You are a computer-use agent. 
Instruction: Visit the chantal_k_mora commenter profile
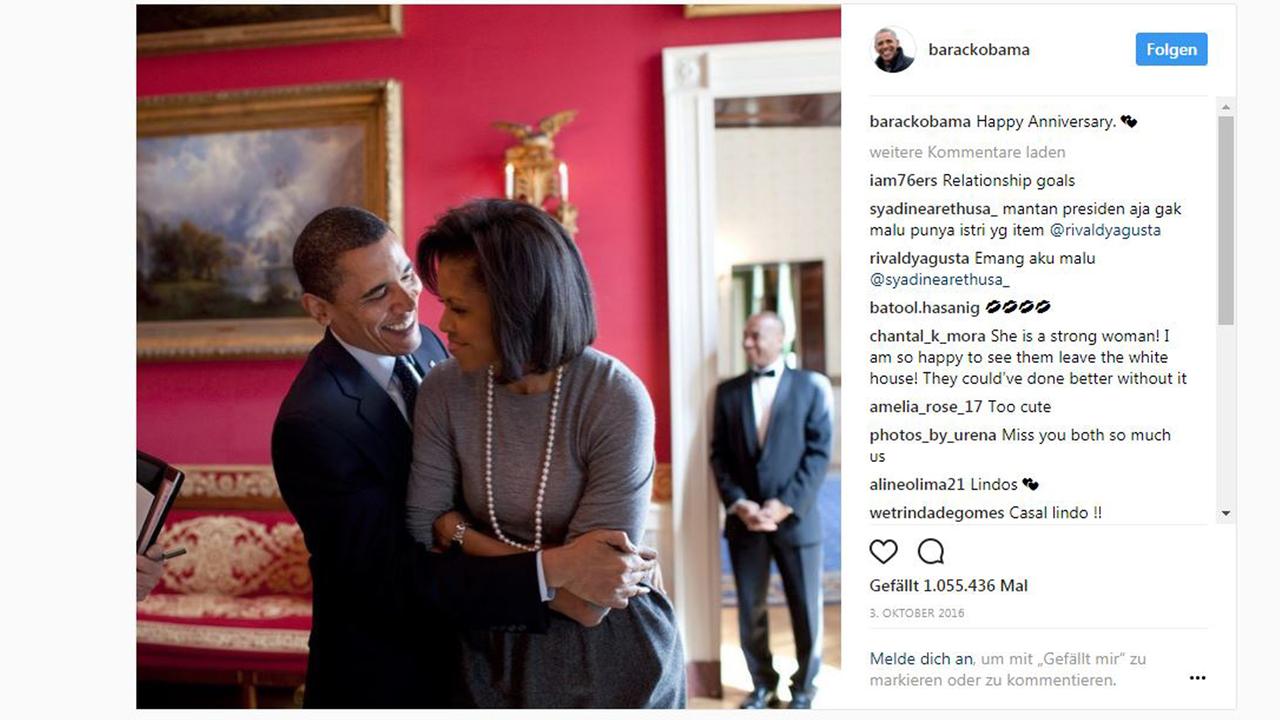pos(927,337)
